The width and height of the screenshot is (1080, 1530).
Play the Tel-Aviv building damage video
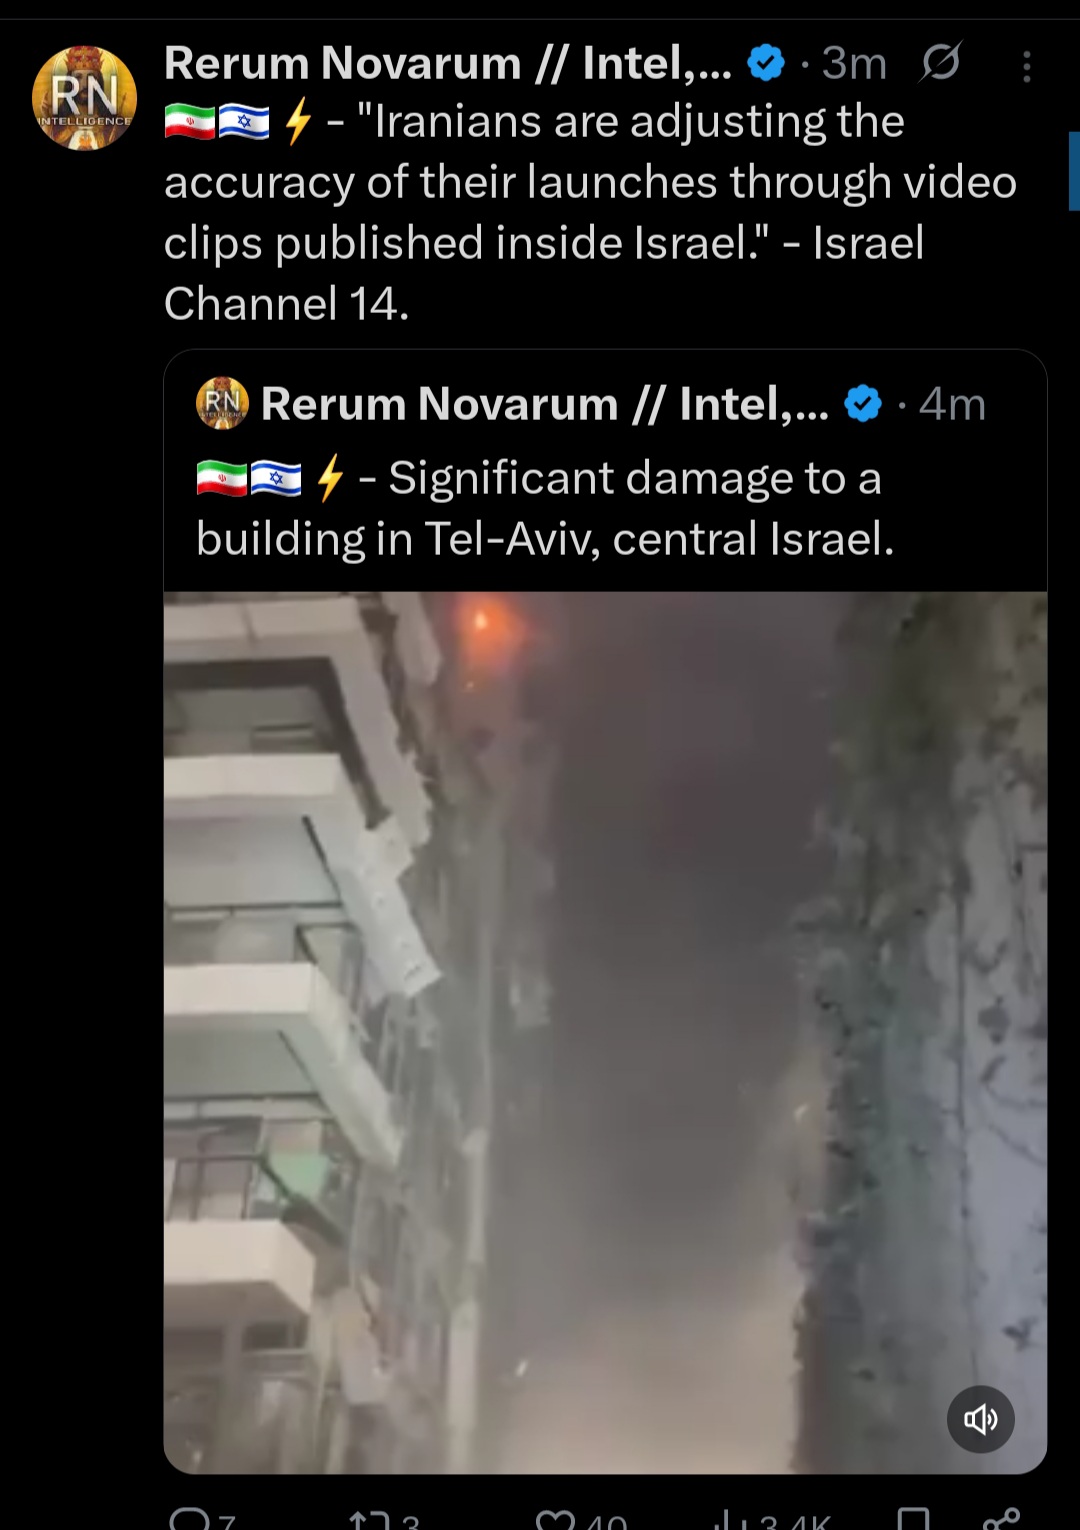[x=605, y=1032]
